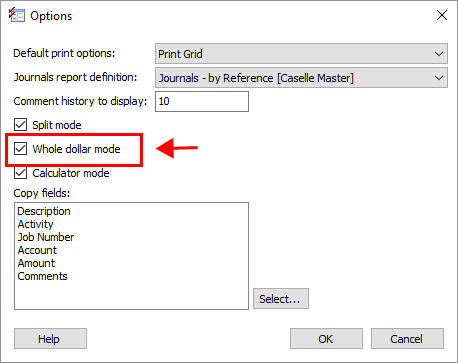Select Activity in the Copy fields list
The width and height of the screenshot is (458, 363).
[x=35, y=224]
